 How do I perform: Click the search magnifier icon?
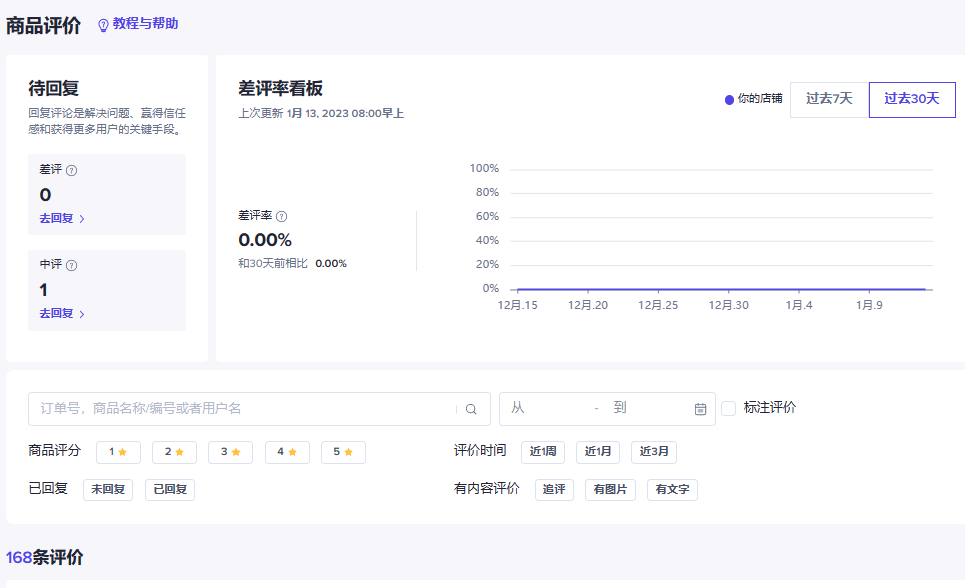click(x=471, y=409)
